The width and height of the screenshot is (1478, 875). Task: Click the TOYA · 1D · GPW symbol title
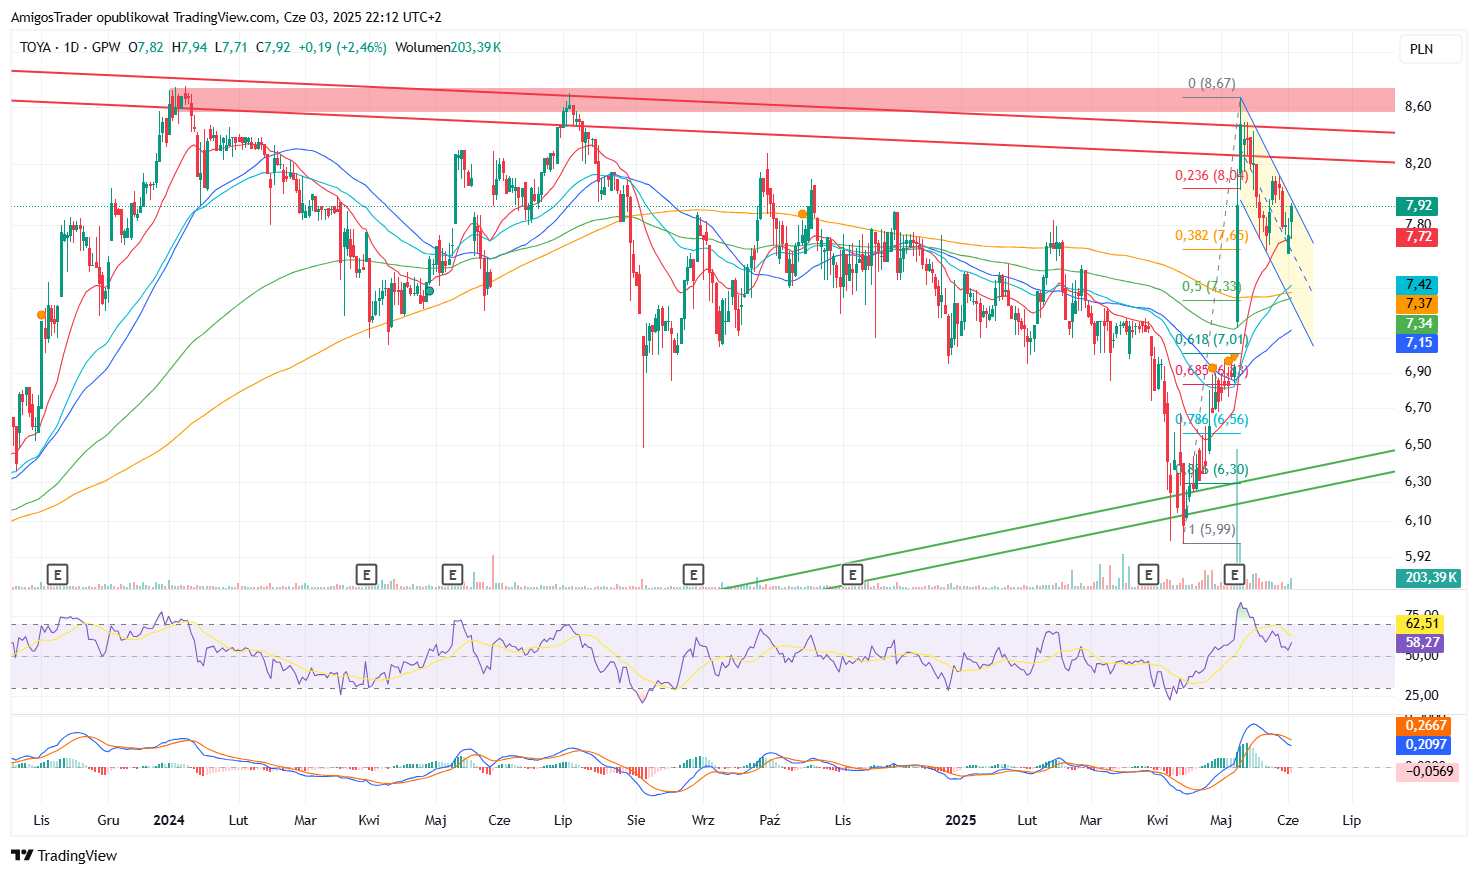[70, 47]
